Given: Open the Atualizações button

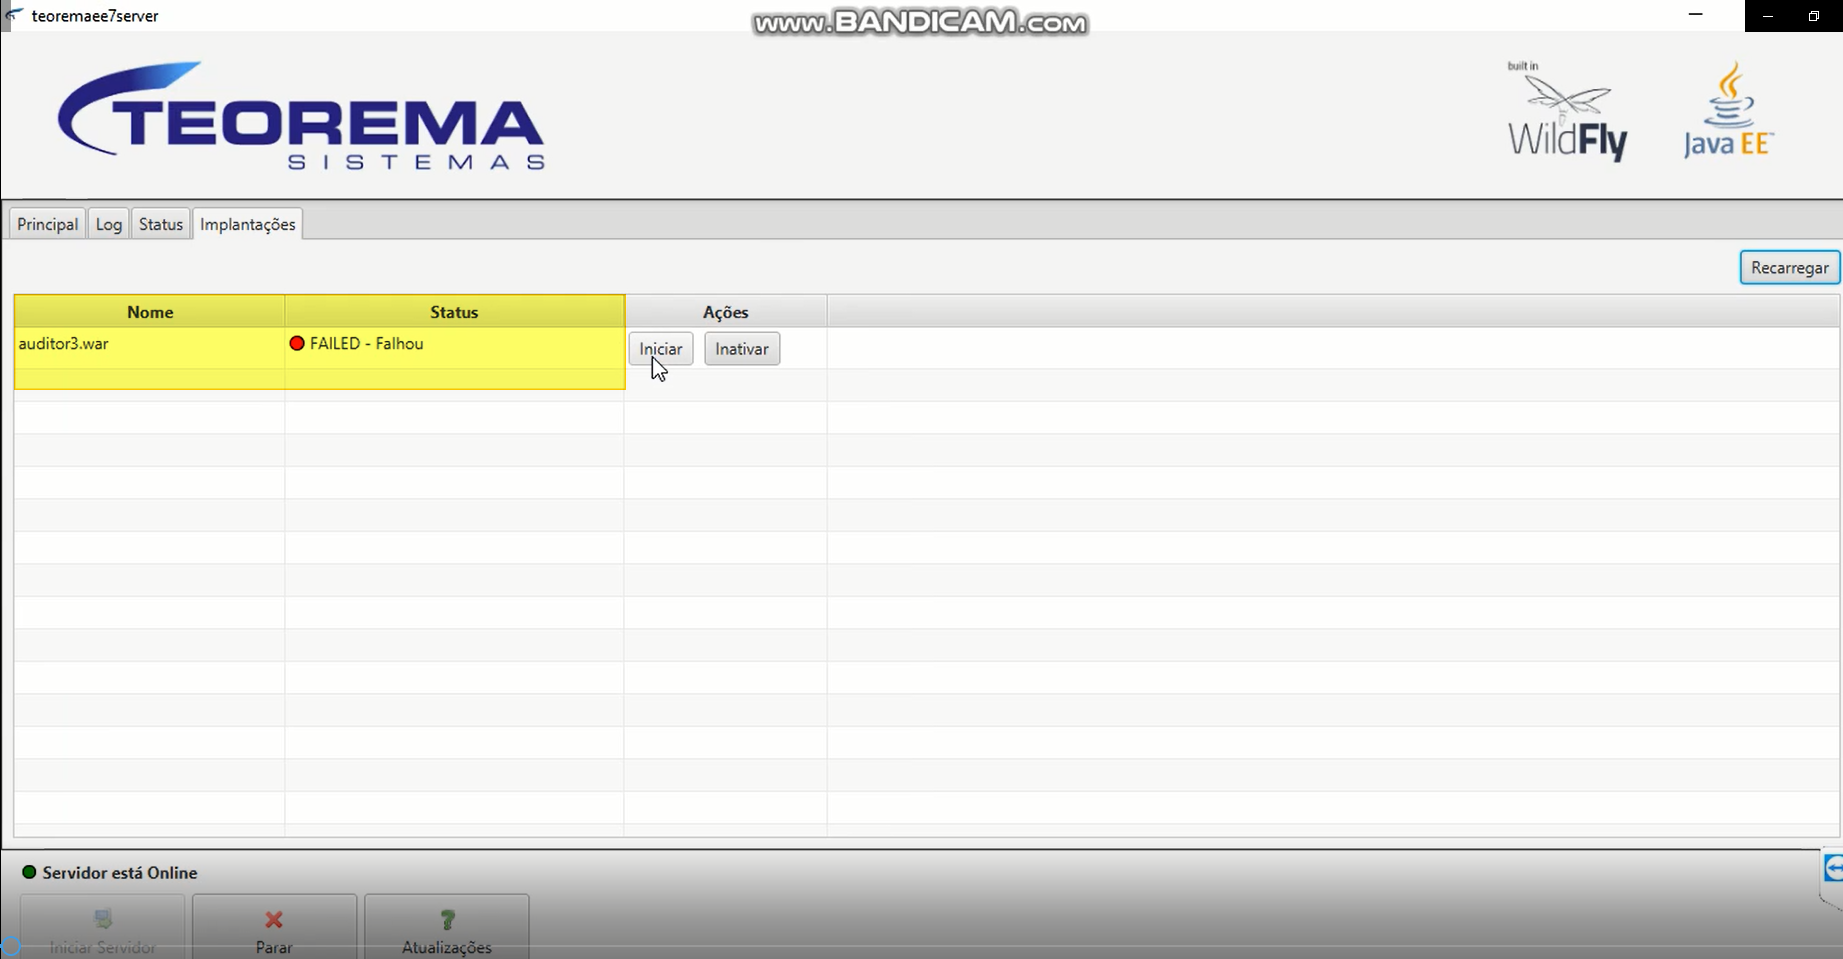Looking at the screenshot, I should (446, 928).
